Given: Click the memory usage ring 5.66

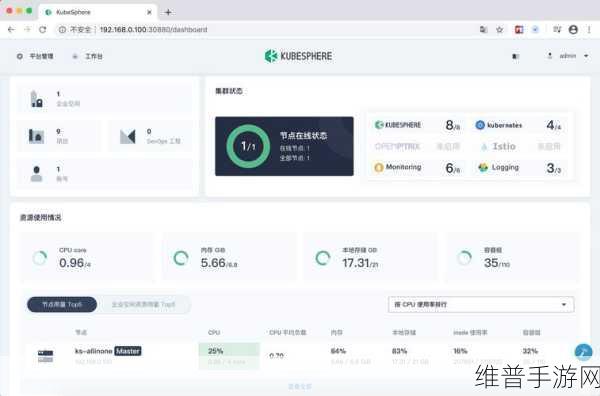Looking at the screenshot, I should (181, 258).
